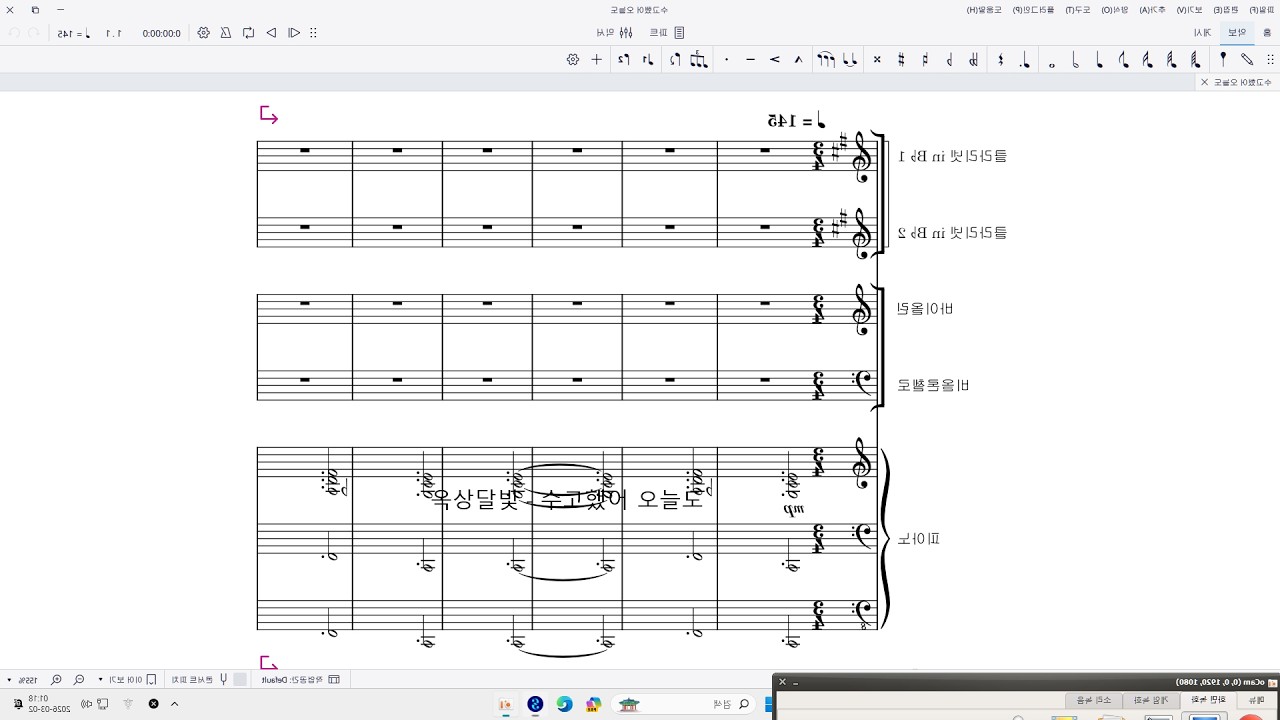1280x720 pixels.
Task: Open the 페이지 보기 view mode dropdown
Action: point(127,679)
